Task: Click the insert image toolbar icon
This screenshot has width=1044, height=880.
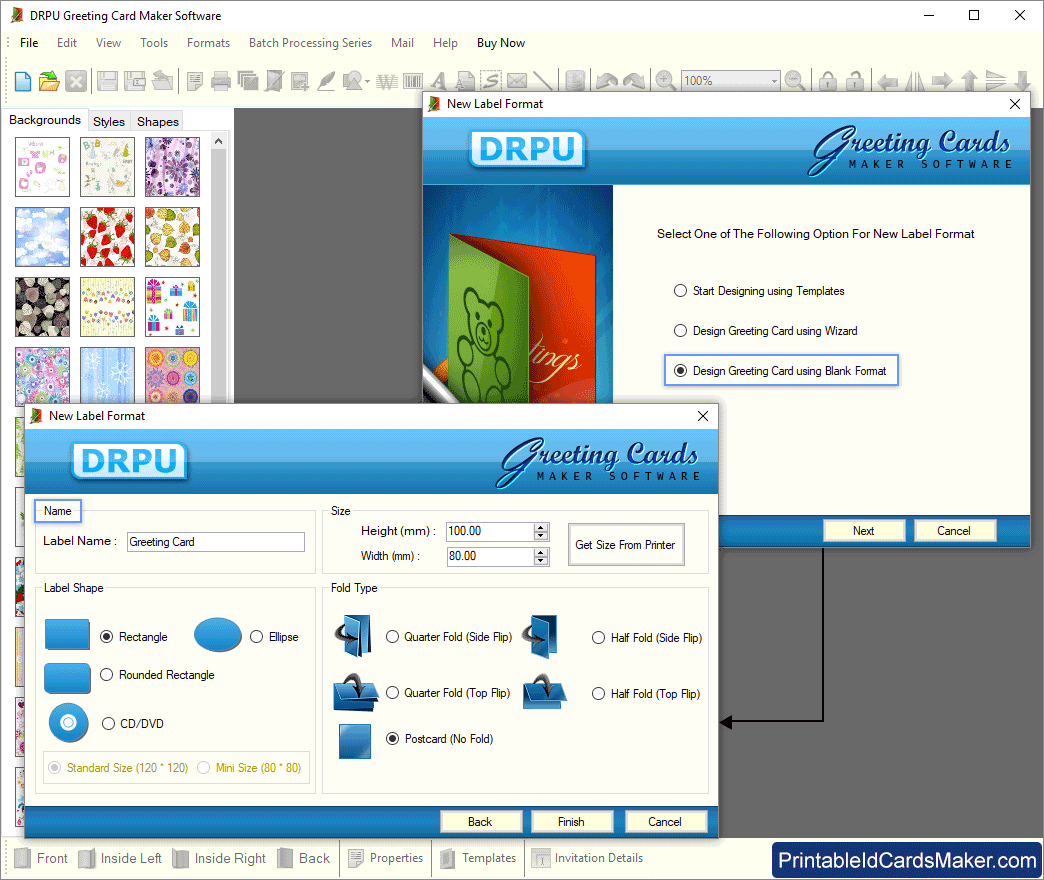Action: (x=300, y=81)
